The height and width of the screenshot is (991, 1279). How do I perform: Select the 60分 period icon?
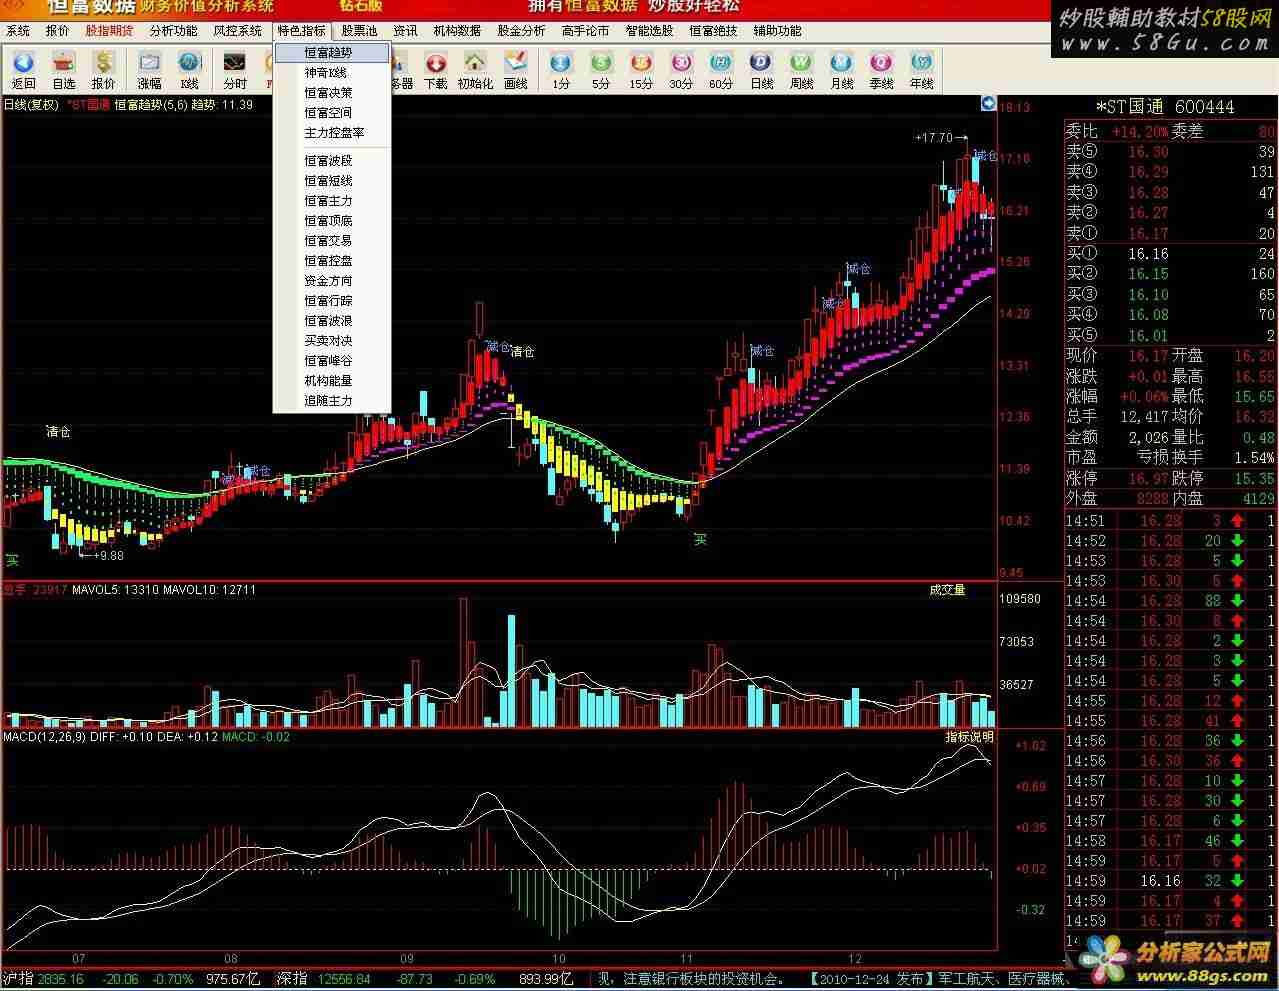[721, 70]
